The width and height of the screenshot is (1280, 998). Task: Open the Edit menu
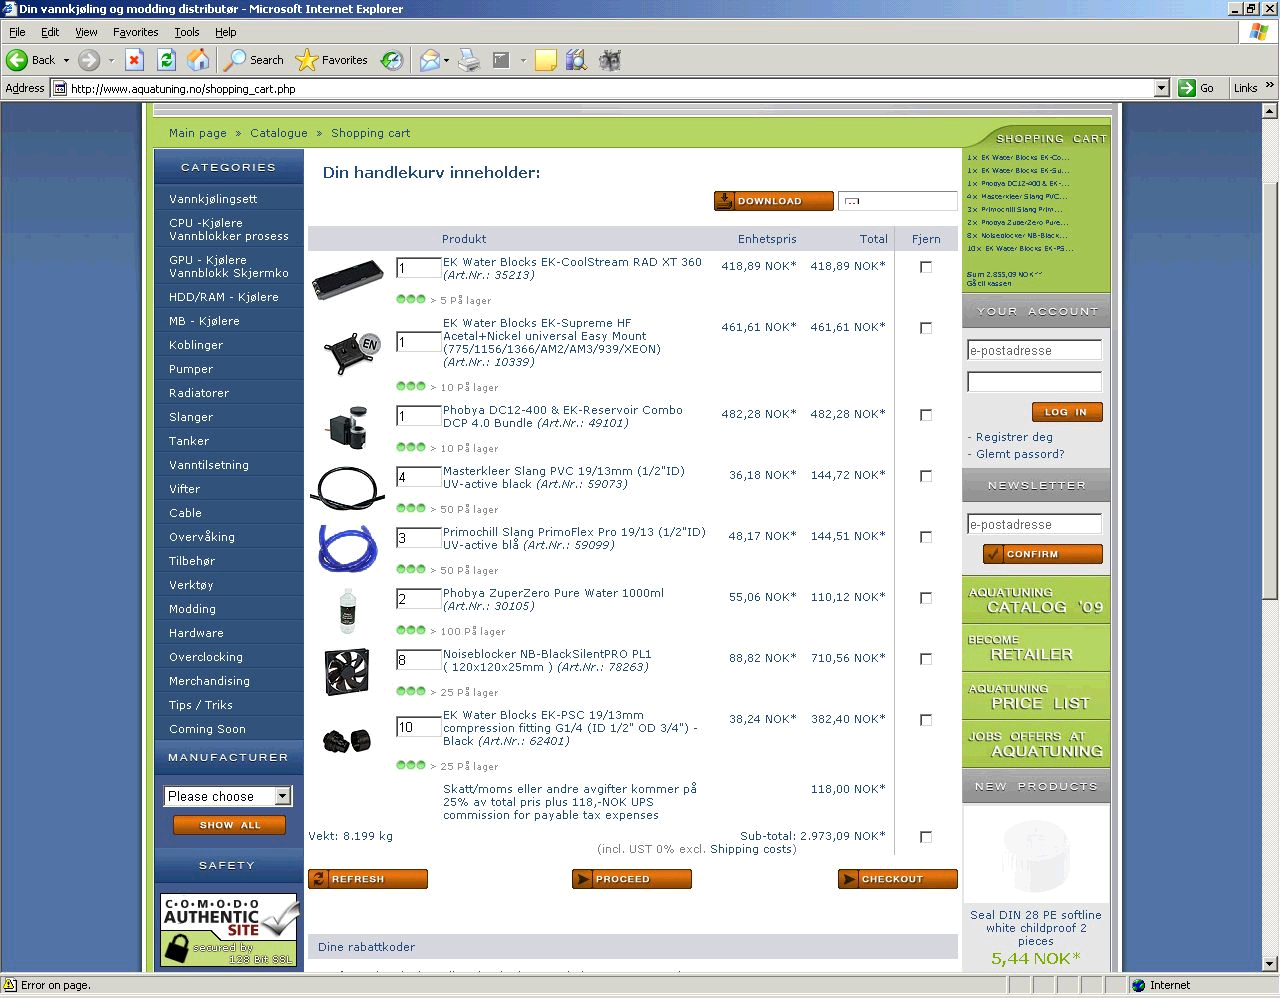(50, 32)
